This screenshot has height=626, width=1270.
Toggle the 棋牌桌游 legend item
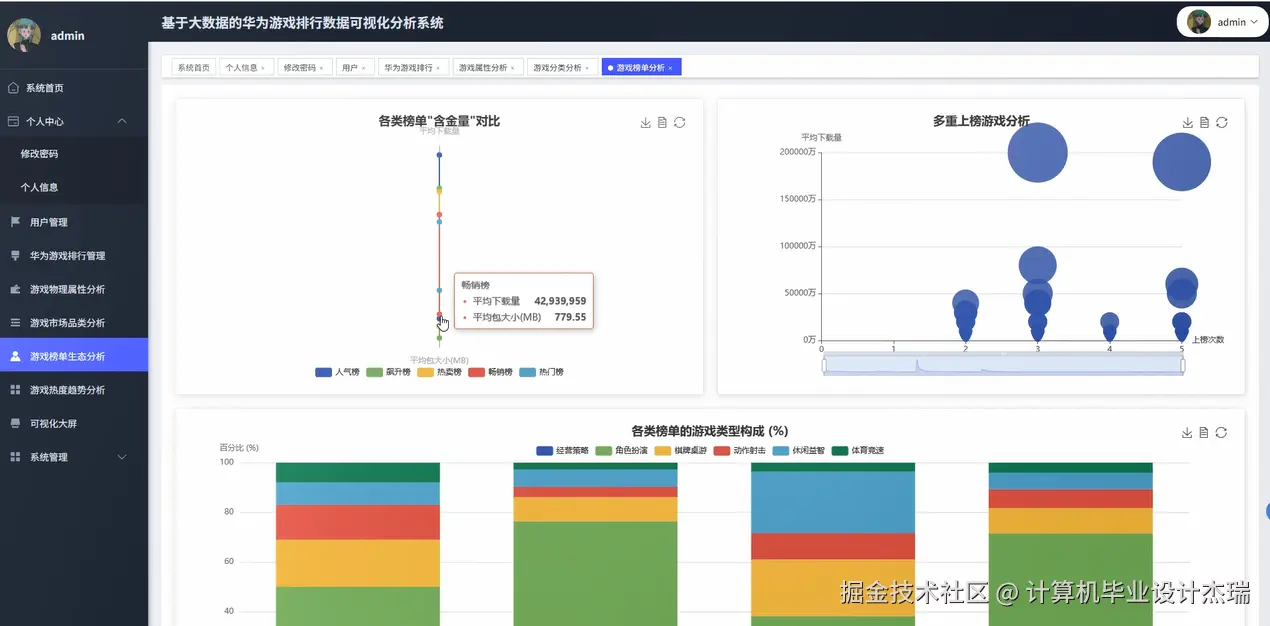pyautogui.click(x=680, y=451)
